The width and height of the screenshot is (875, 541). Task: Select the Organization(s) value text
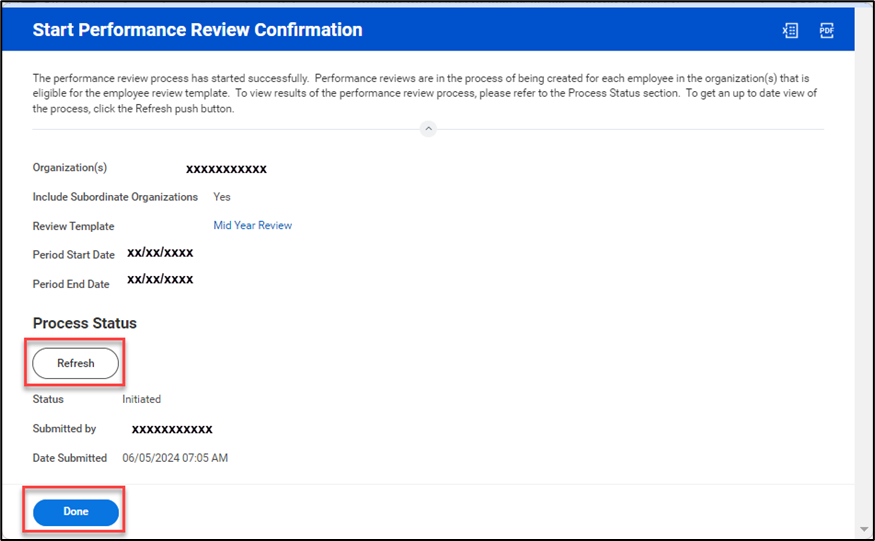(x=226, y=169)
